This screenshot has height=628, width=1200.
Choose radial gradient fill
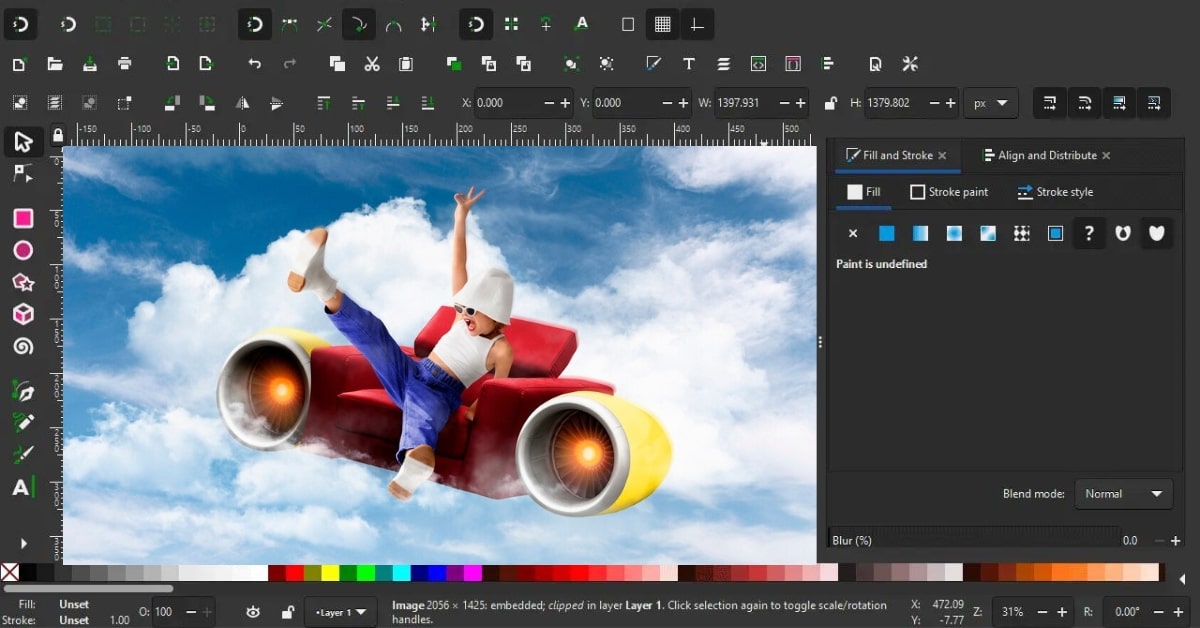click(954, 233)
